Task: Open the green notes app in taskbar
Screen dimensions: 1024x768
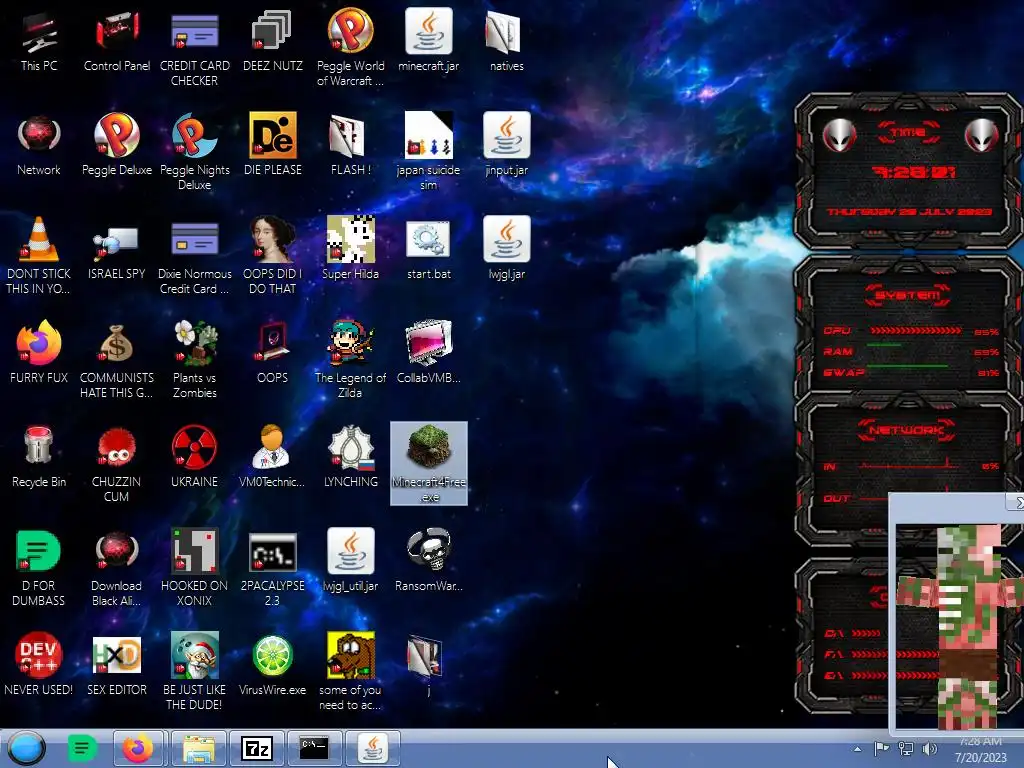Action: [82, 748]
